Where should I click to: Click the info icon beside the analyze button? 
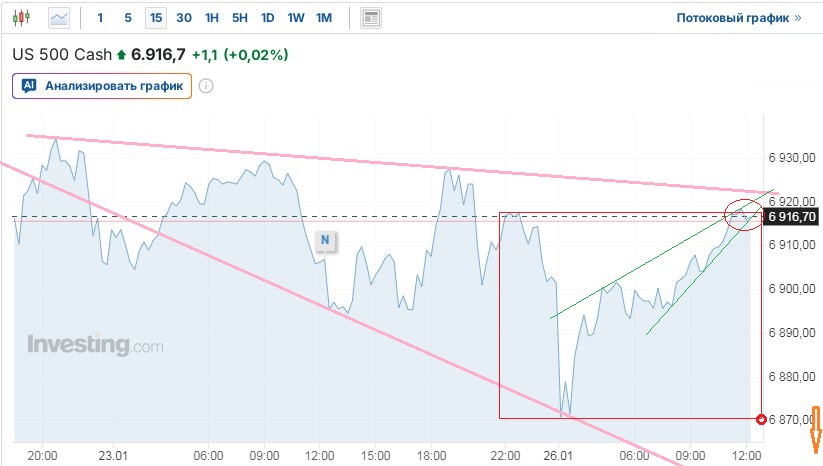point(206,86)
